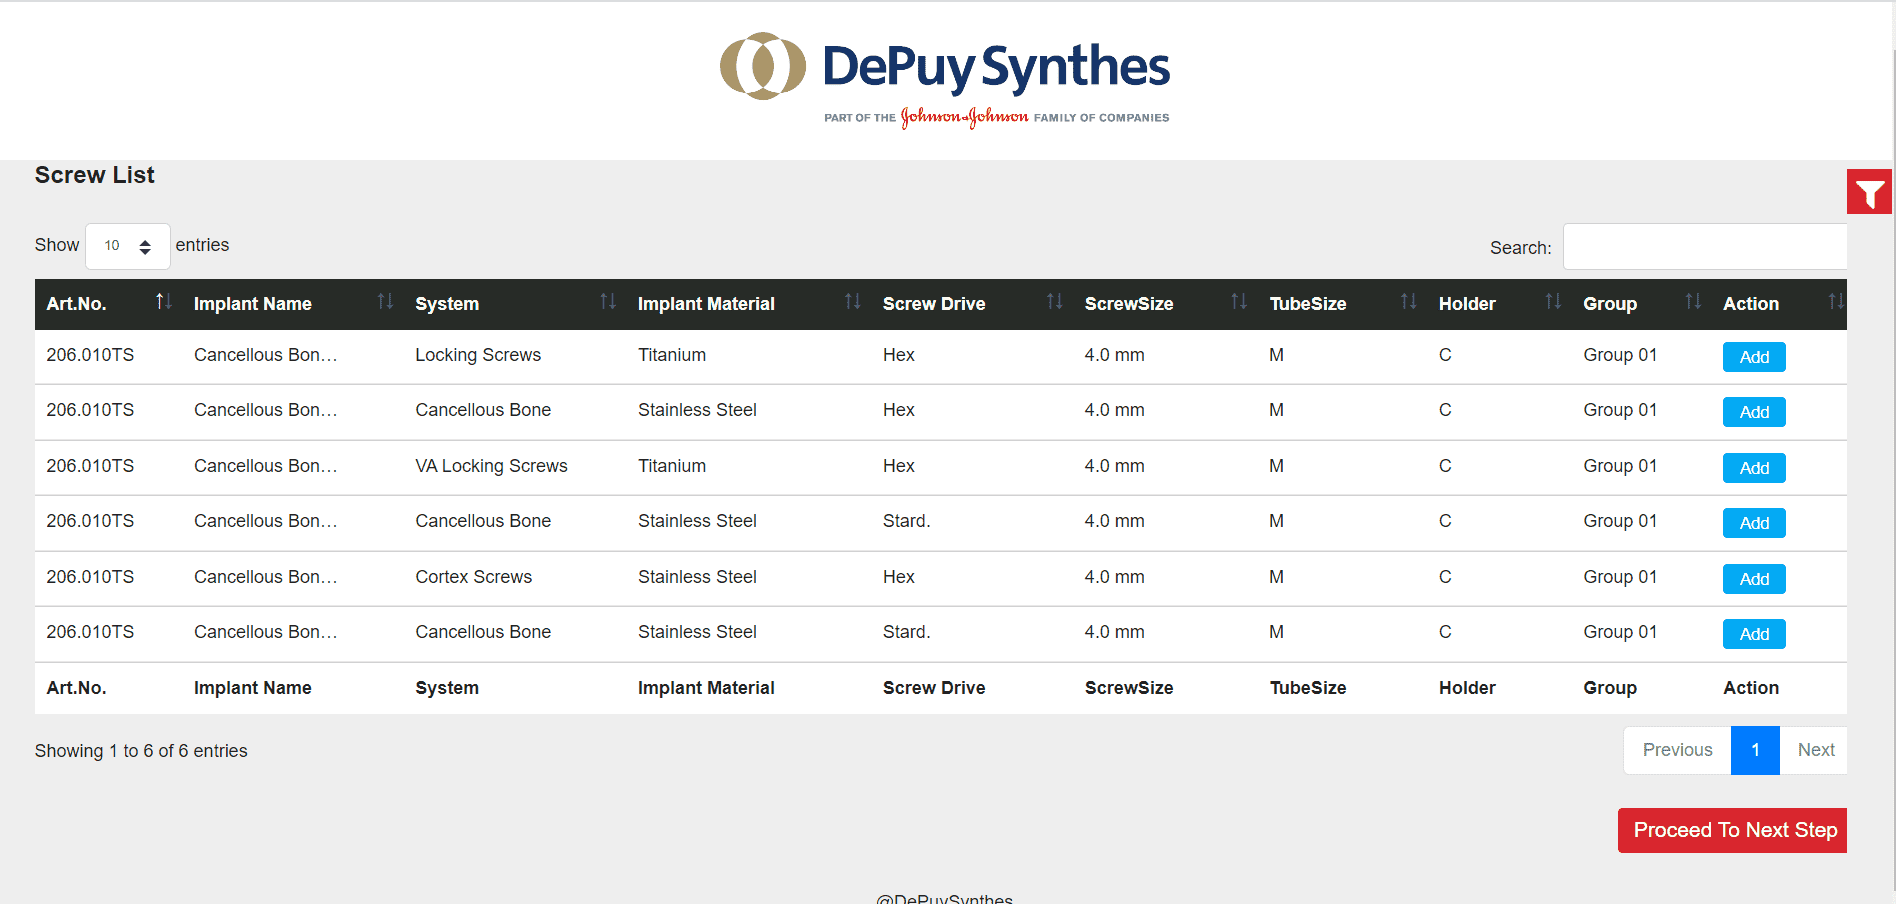The width and height of the screenshot is (1896, 904).
Task: Go to Next page
Action: [x=1815, y=750]
